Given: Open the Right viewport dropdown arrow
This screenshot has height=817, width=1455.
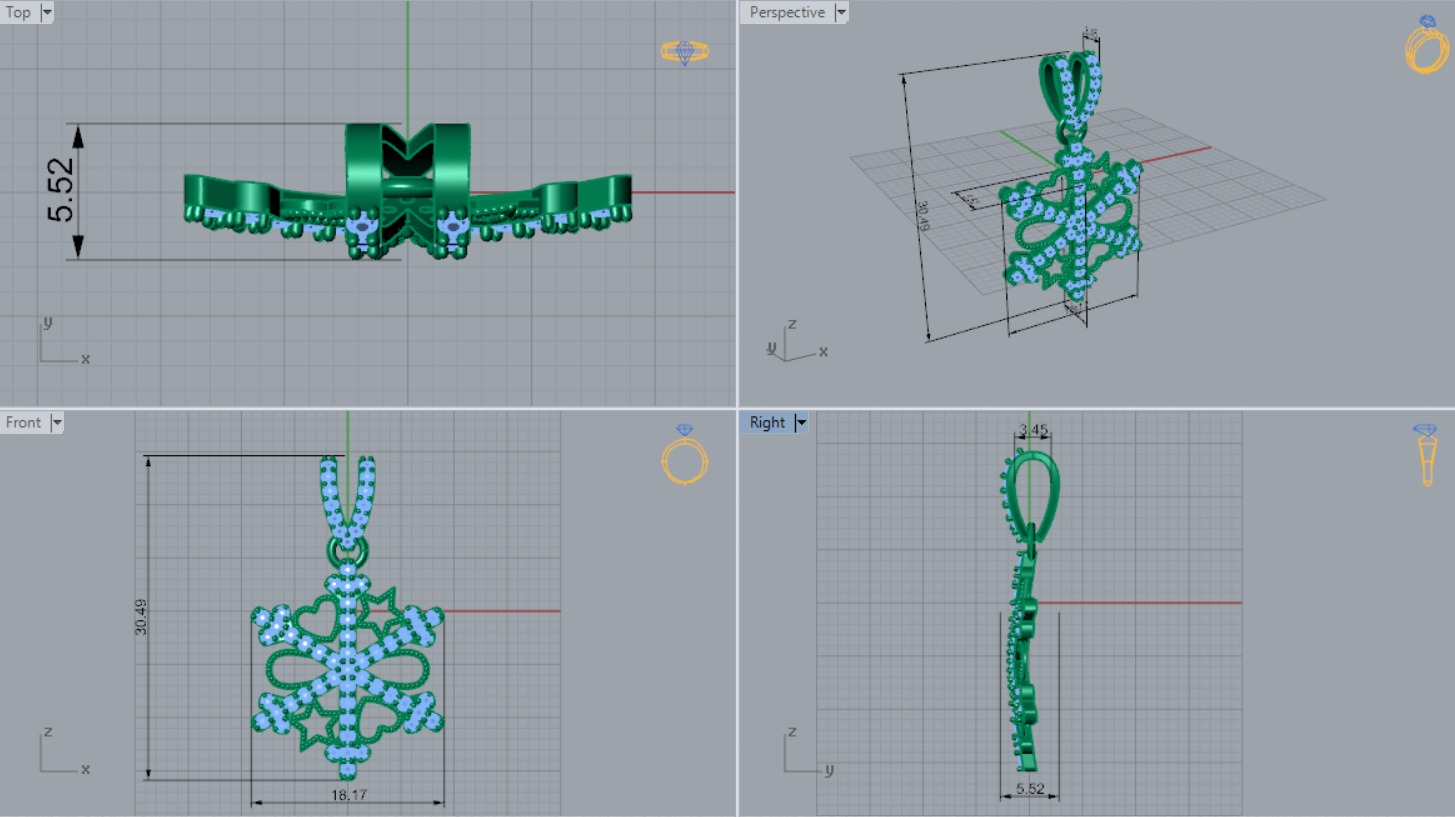Looking at the screenshot, I should [x=801, y=423].
